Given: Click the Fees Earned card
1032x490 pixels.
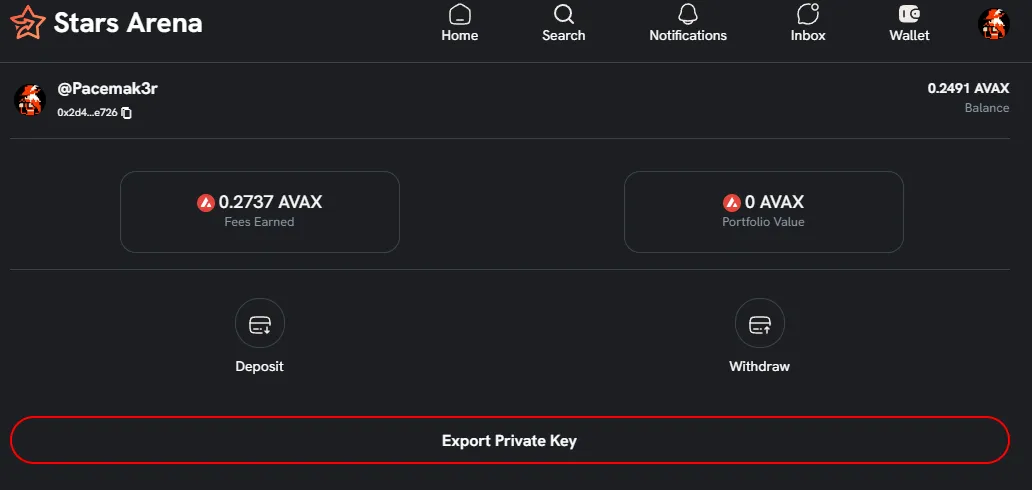Looking at the screenshot, I should tap(260, 212).
